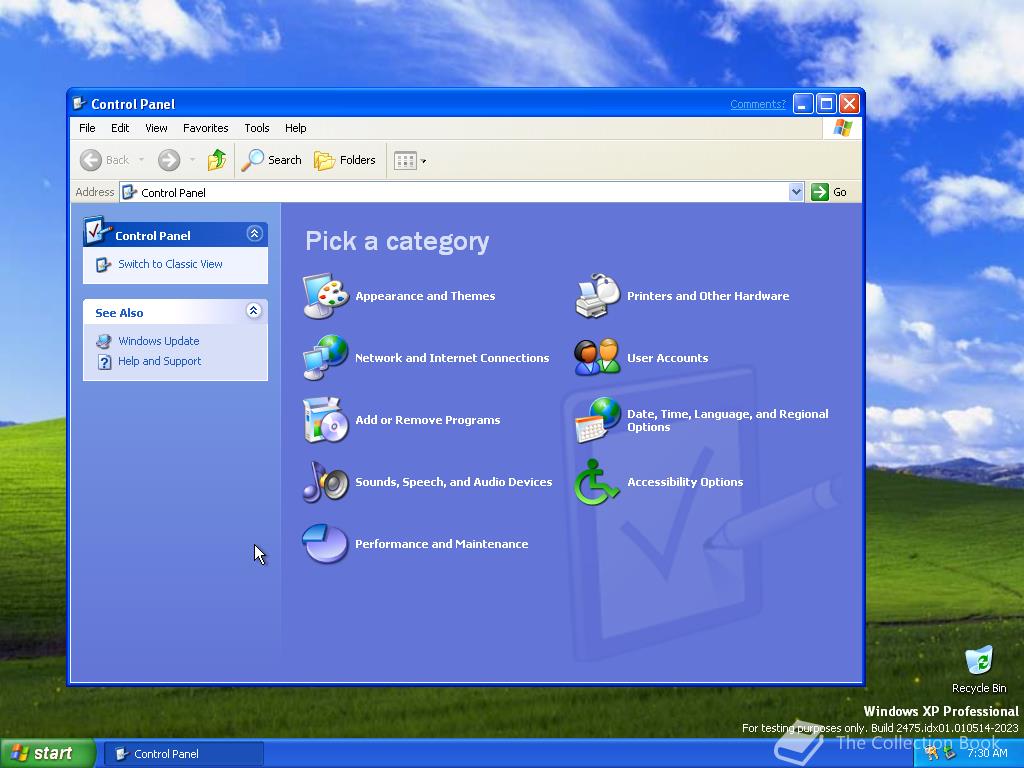Open the Help menu

[295, 128]
